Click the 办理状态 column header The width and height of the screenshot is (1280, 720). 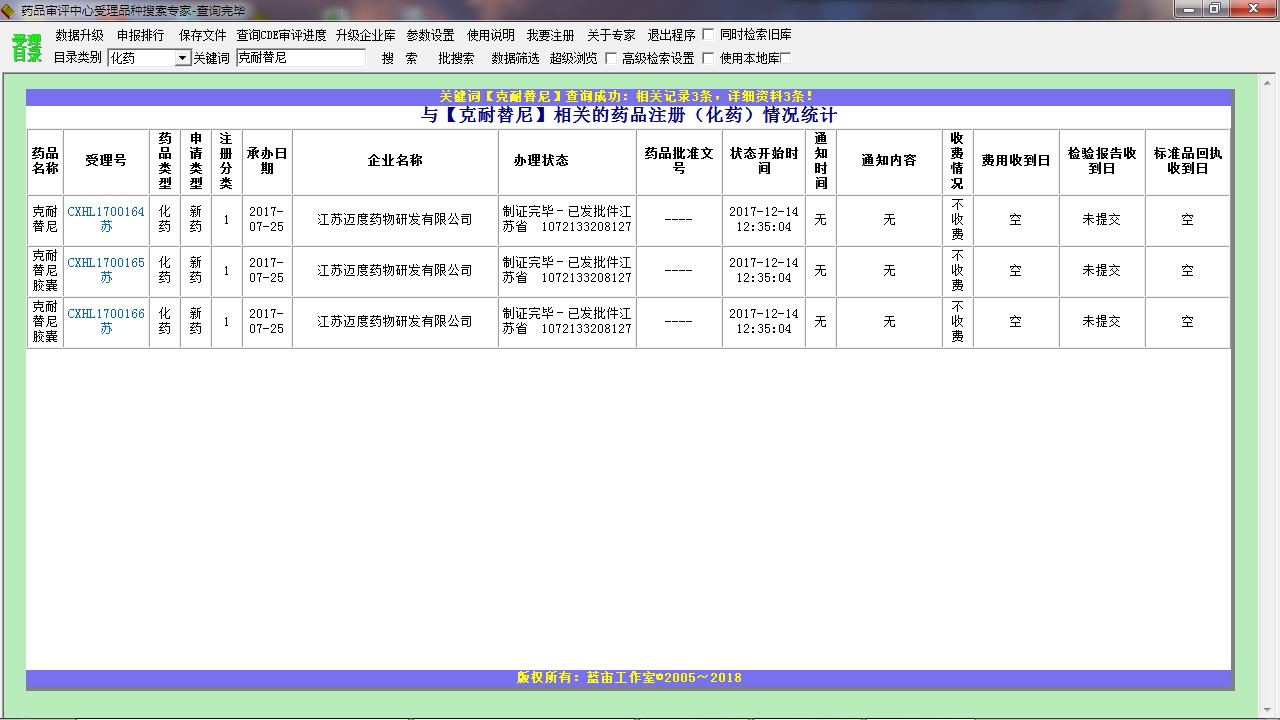[x=567, y=161]
